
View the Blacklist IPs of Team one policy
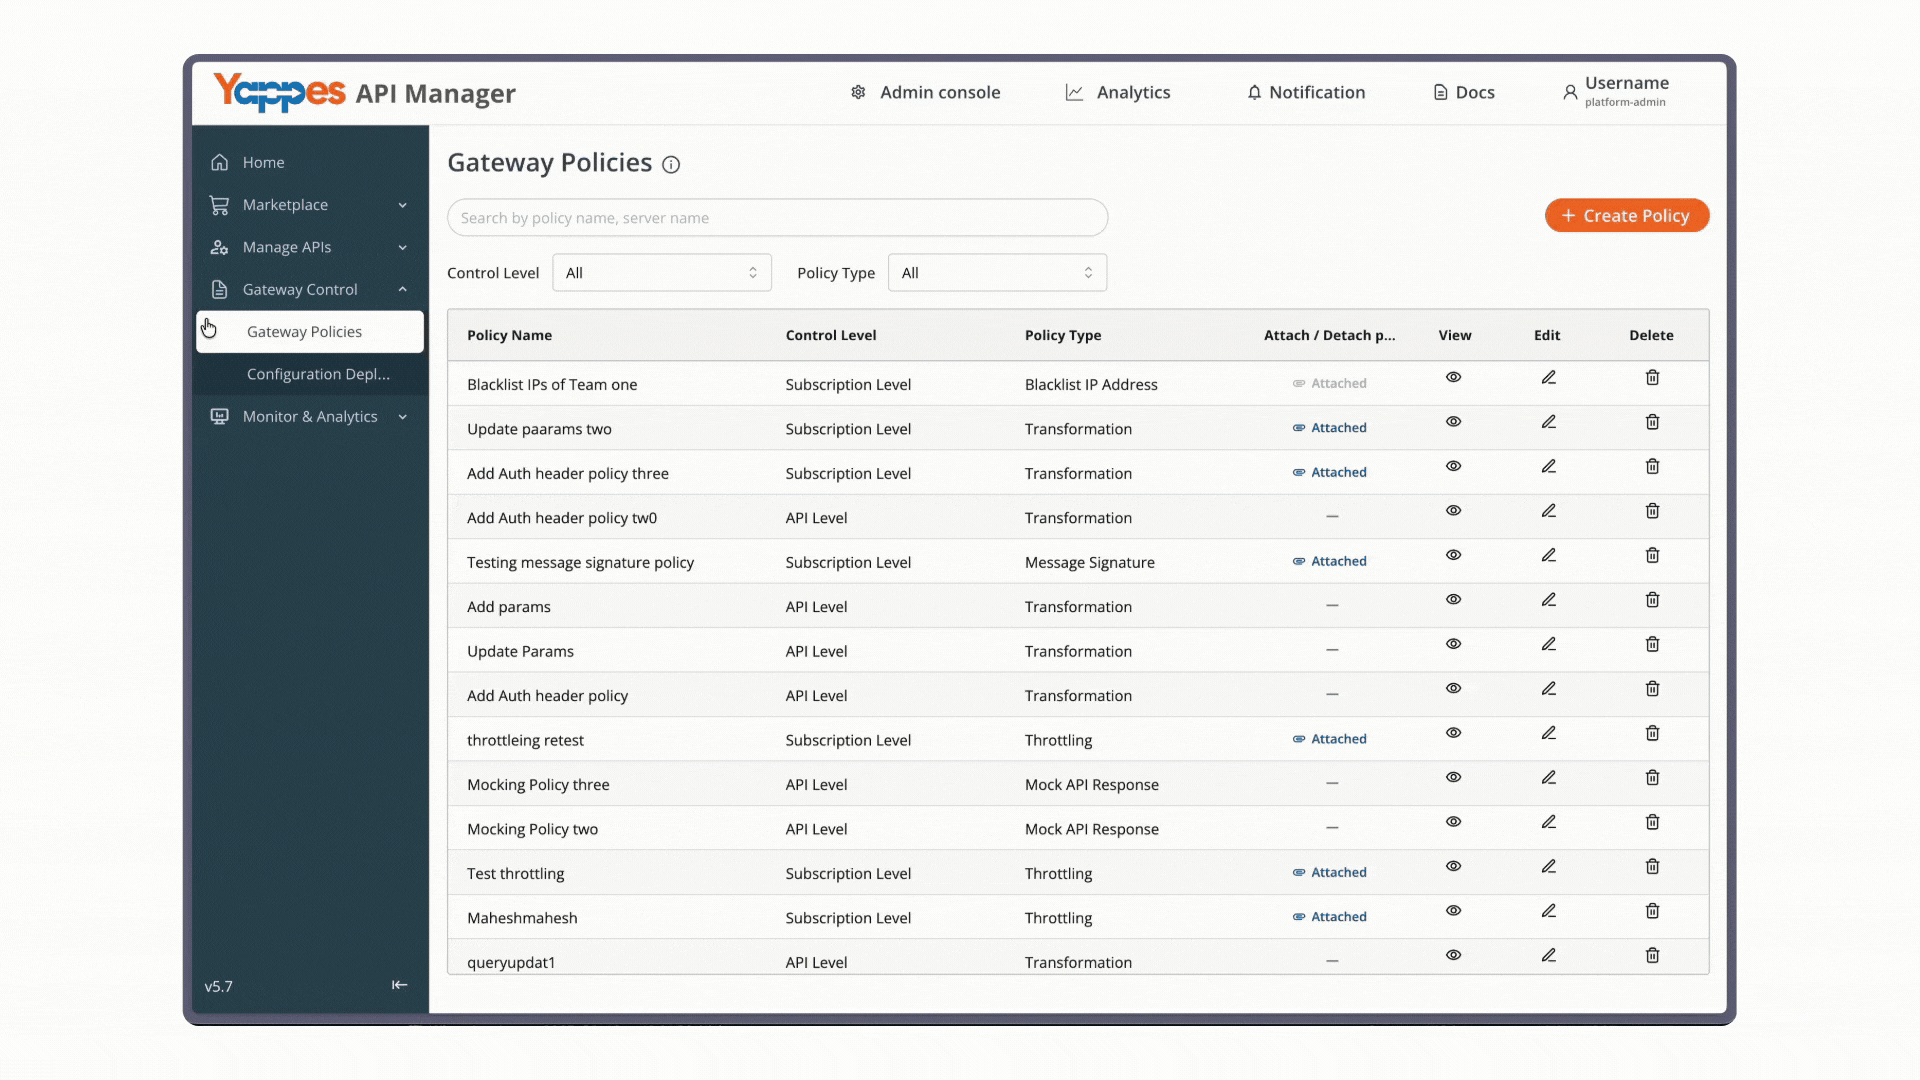point(1453,378)
